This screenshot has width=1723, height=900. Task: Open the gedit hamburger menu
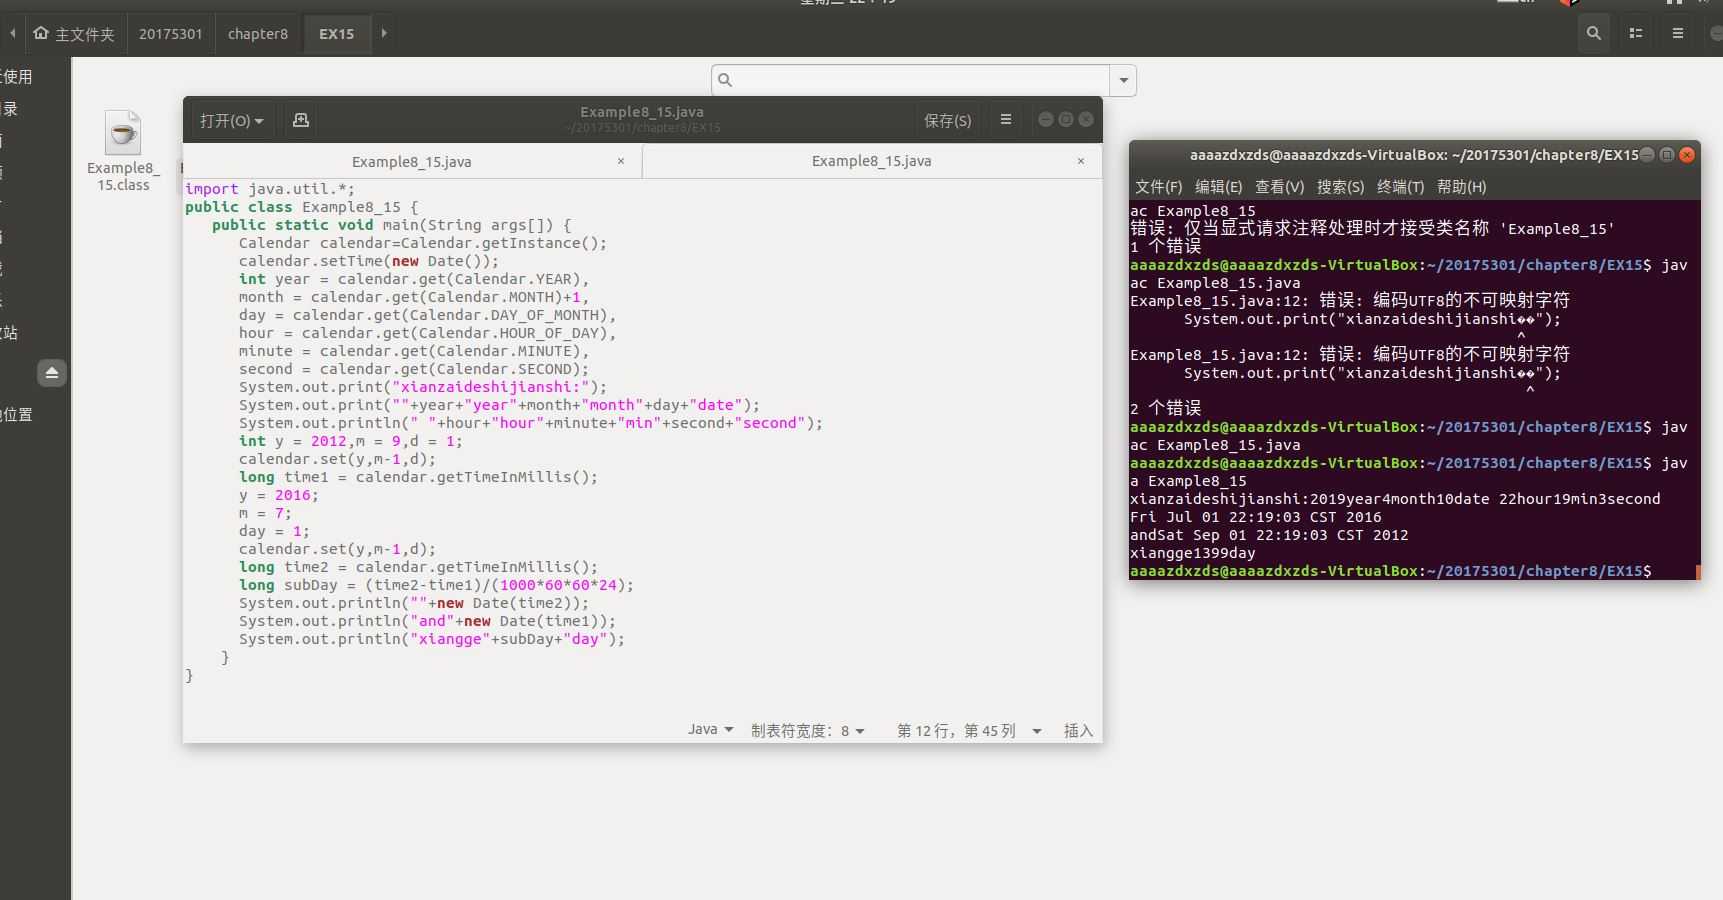tap(1006, 120)
